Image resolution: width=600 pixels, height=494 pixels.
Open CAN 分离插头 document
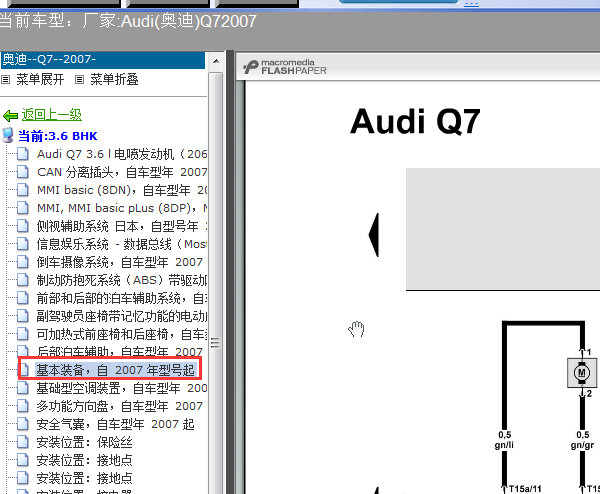tap(122, 172)
